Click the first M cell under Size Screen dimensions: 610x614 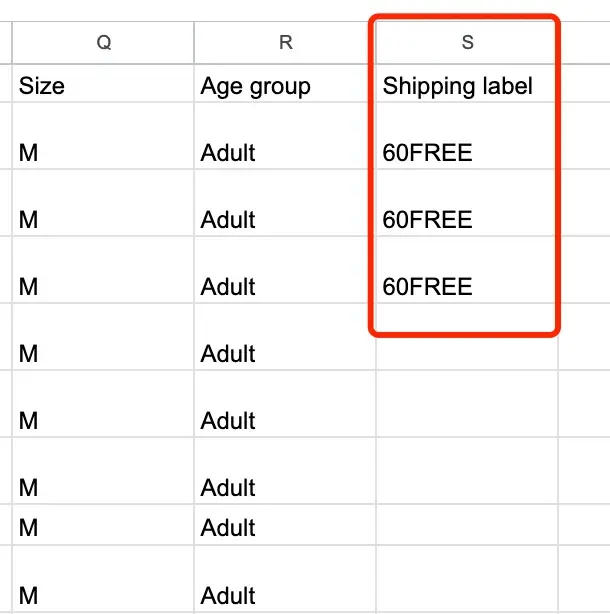point(103,136)
